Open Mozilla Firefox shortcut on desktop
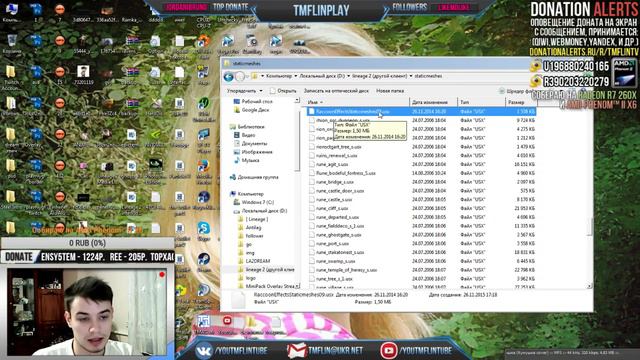 click(x=203, y=169)
